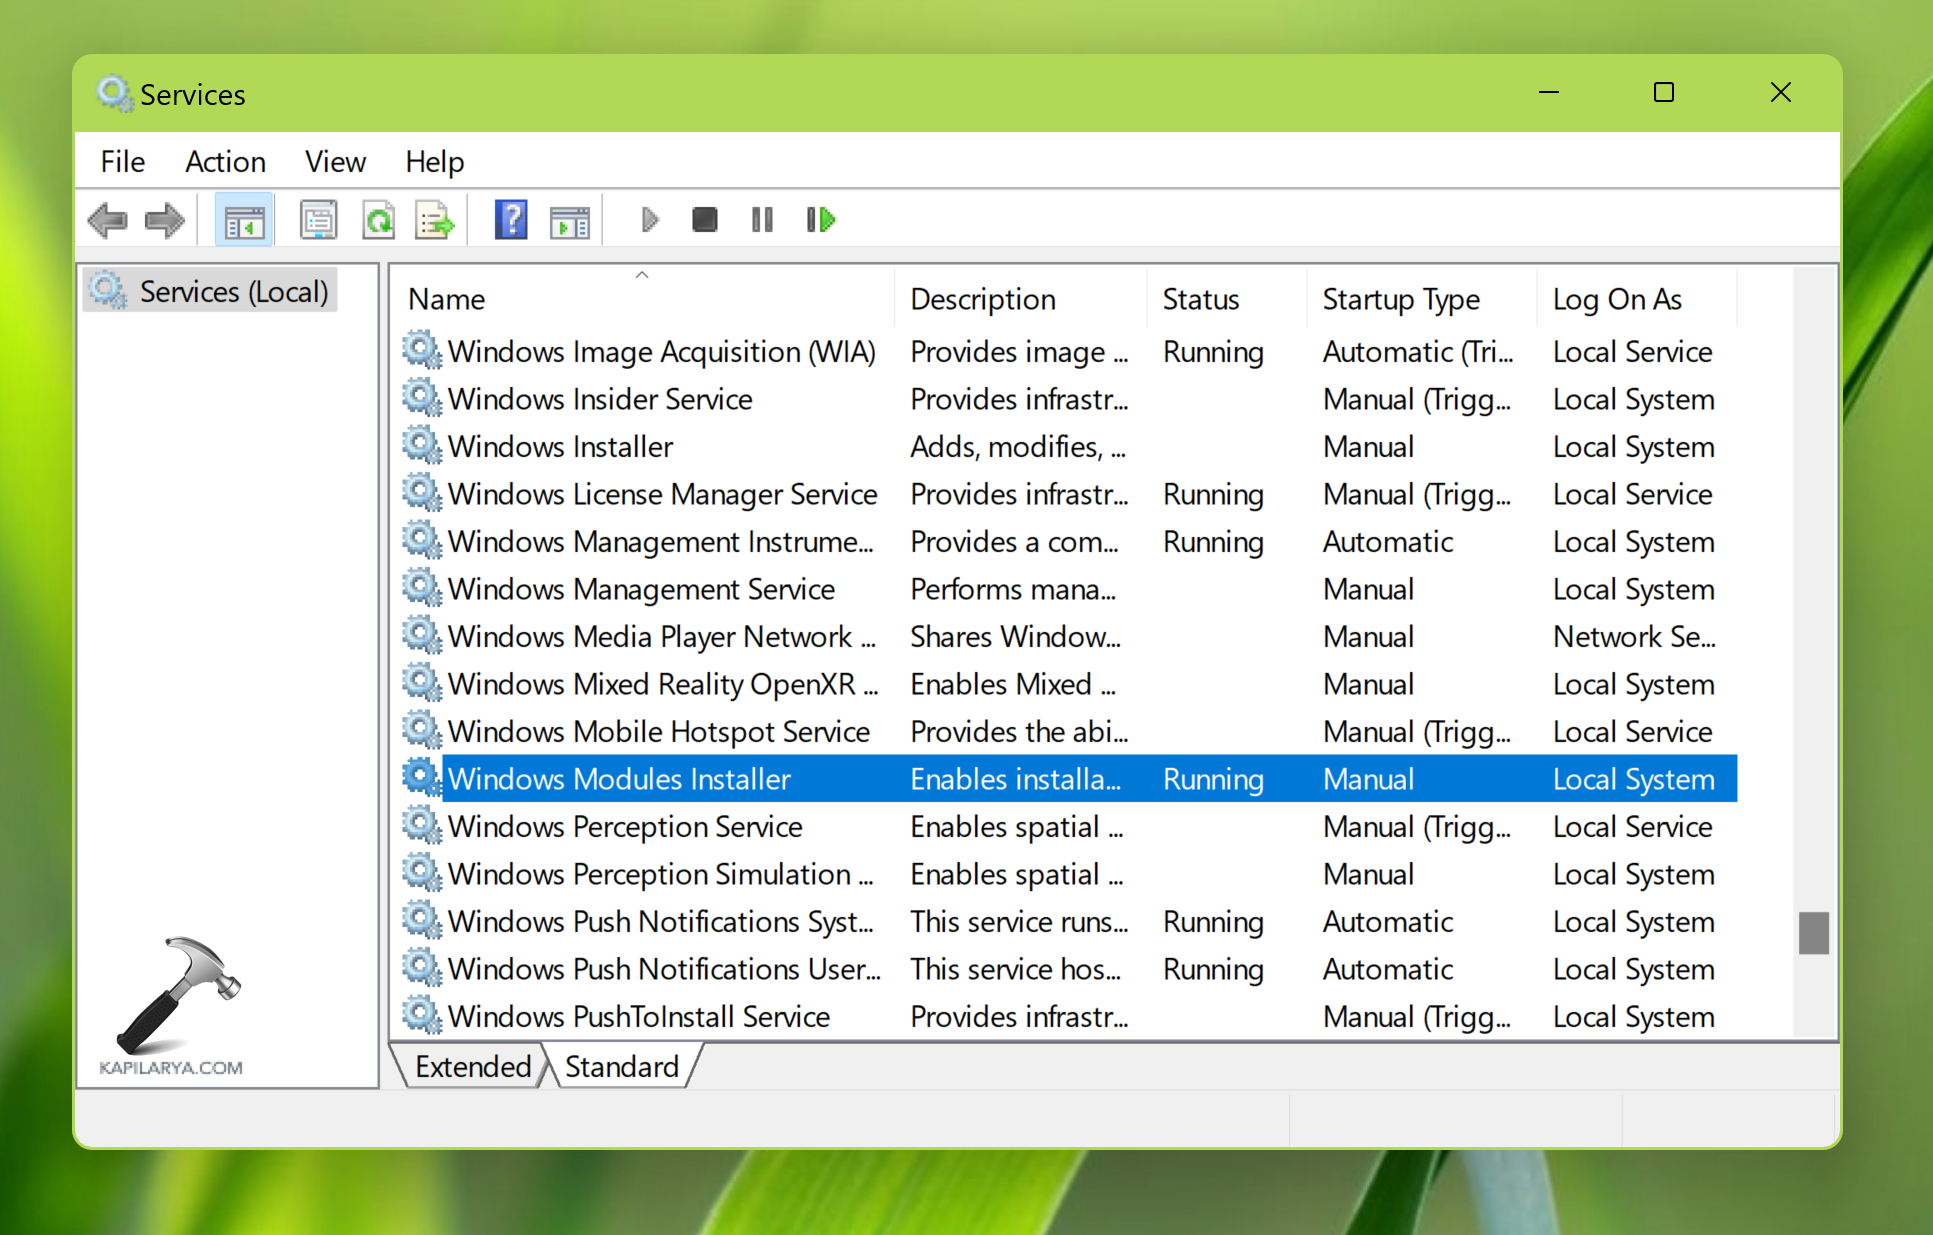The height and width of the screenshot is (1235, 1933).
Task: Pause the selected service
Action: [x=761, y=219]
